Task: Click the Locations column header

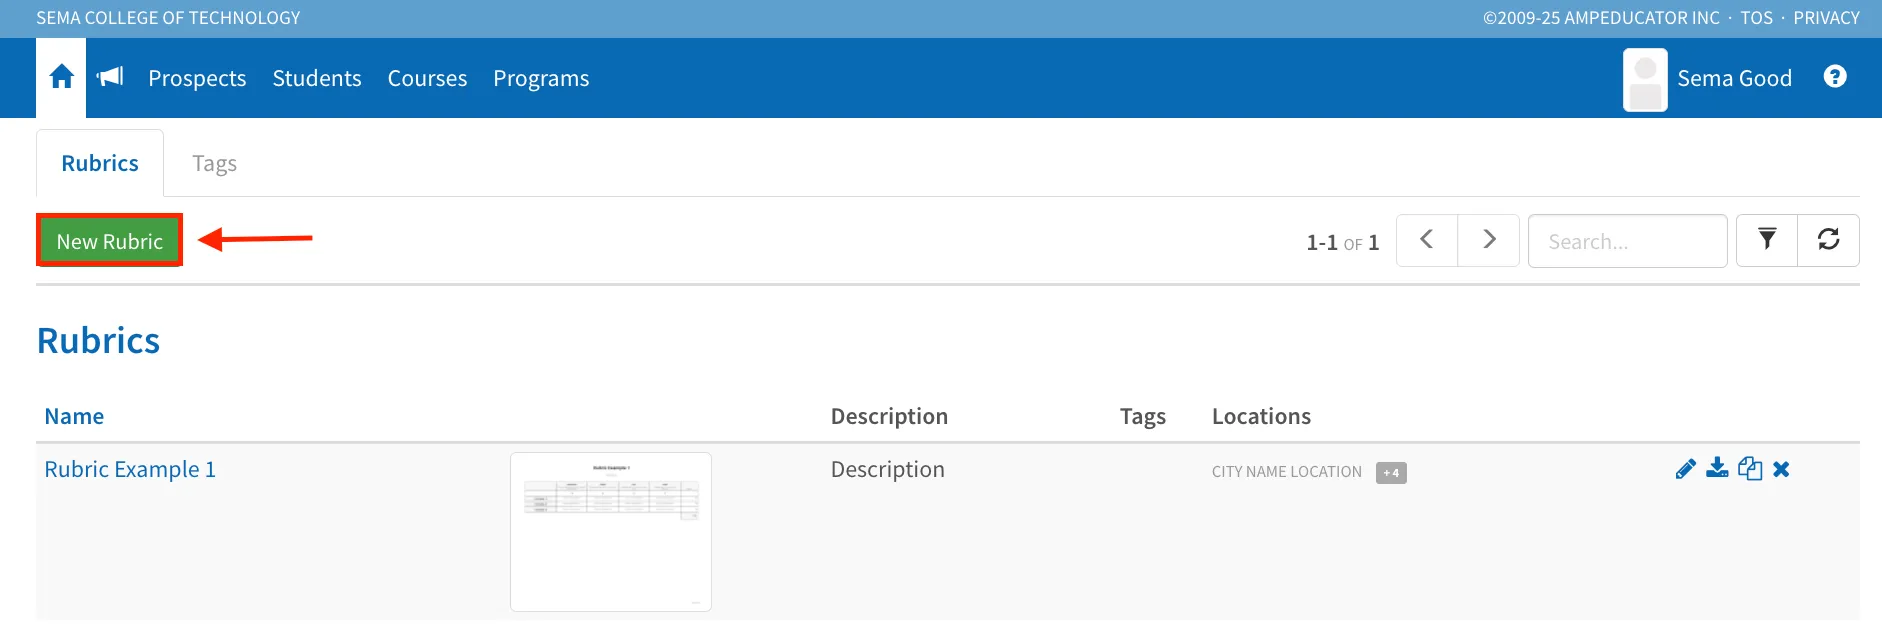Action: point(1261,416)
